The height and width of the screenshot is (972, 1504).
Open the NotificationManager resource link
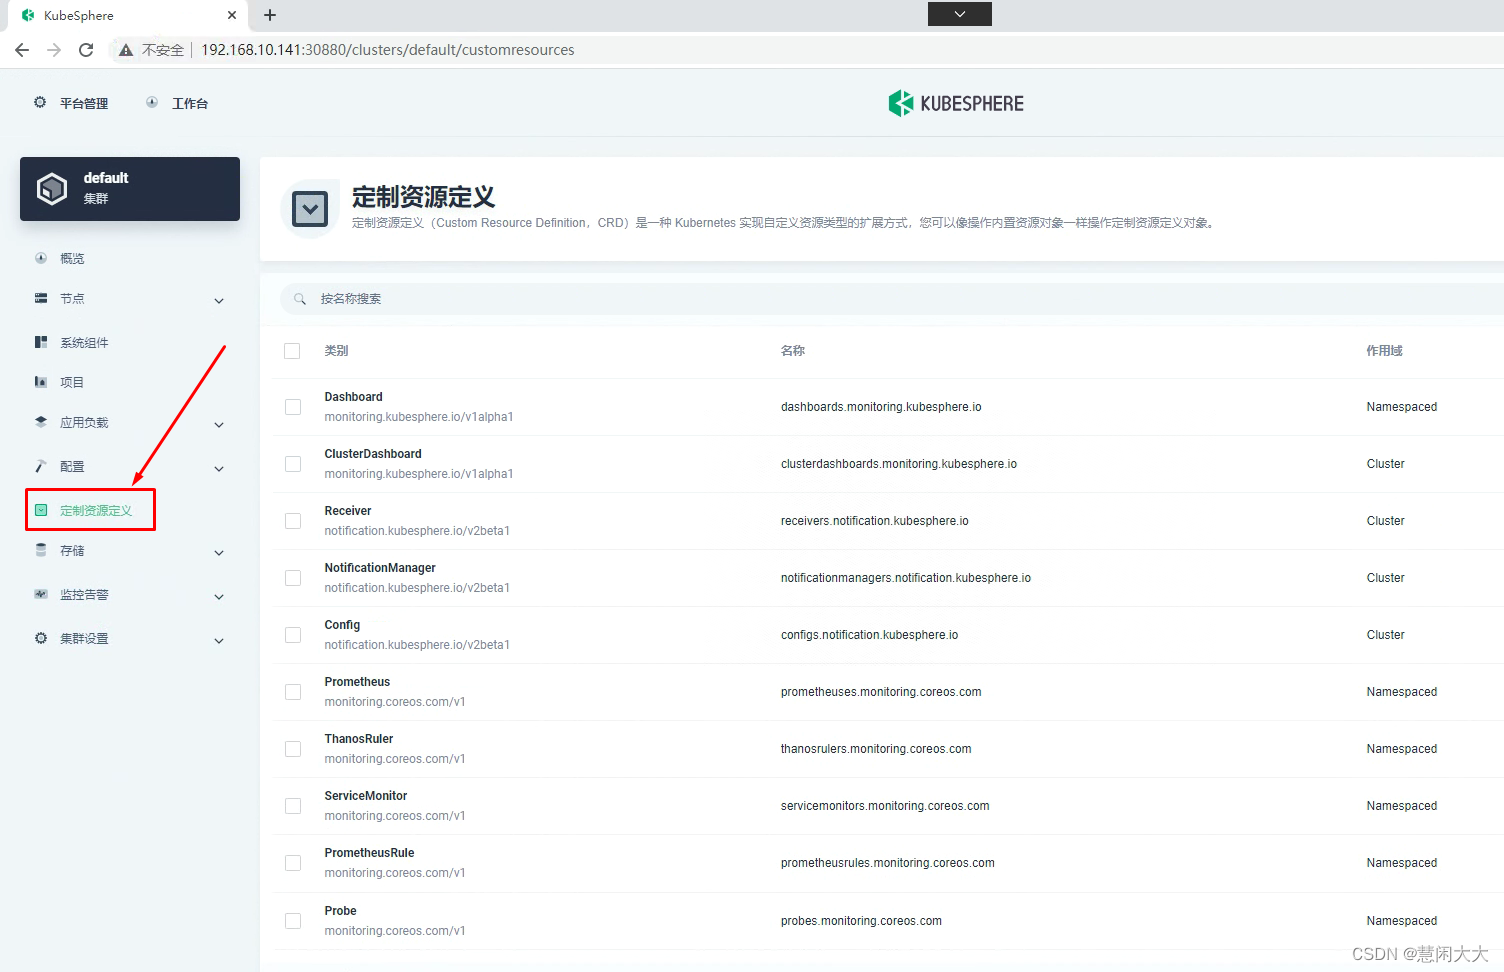[x=380, y=568]
